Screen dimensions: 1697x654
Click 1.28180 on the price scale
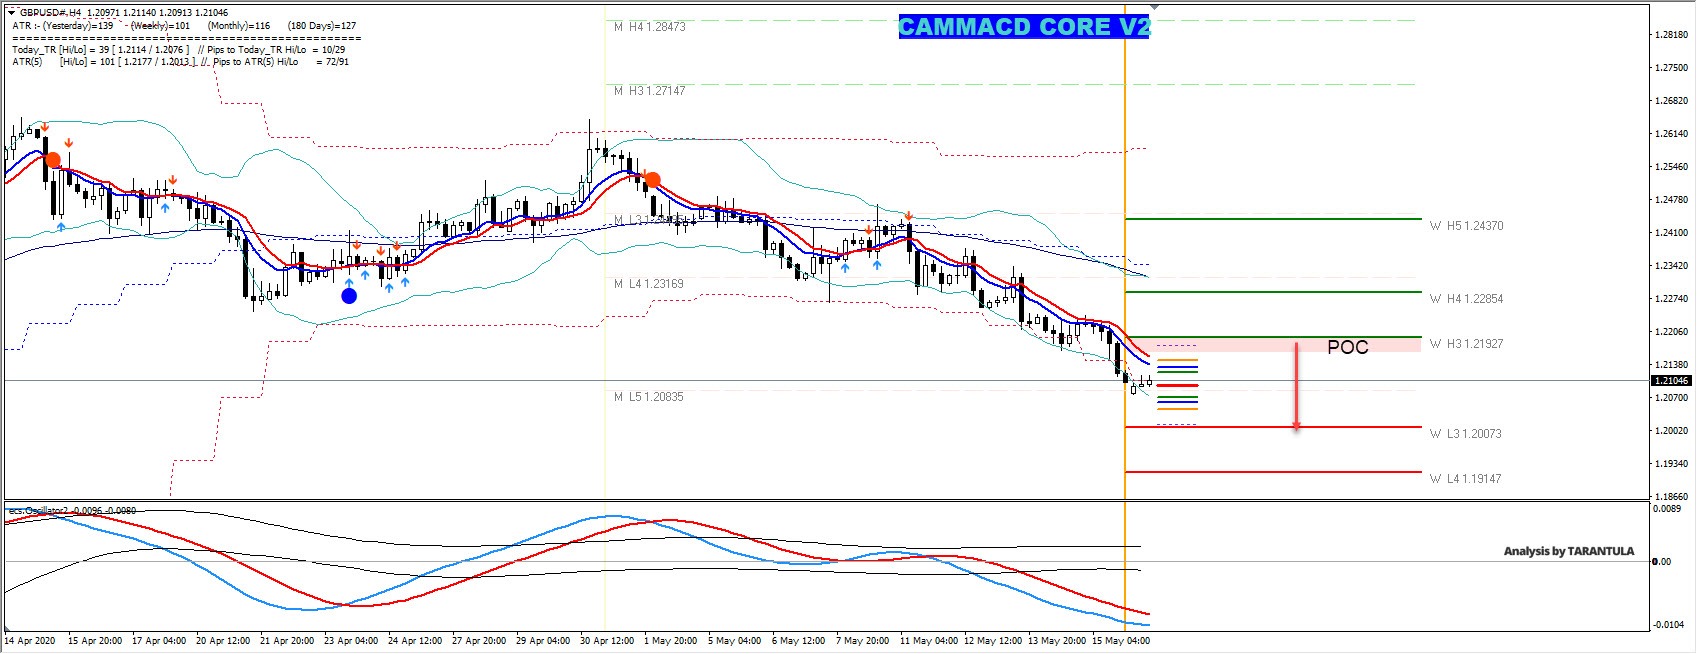coord(1672,35)
